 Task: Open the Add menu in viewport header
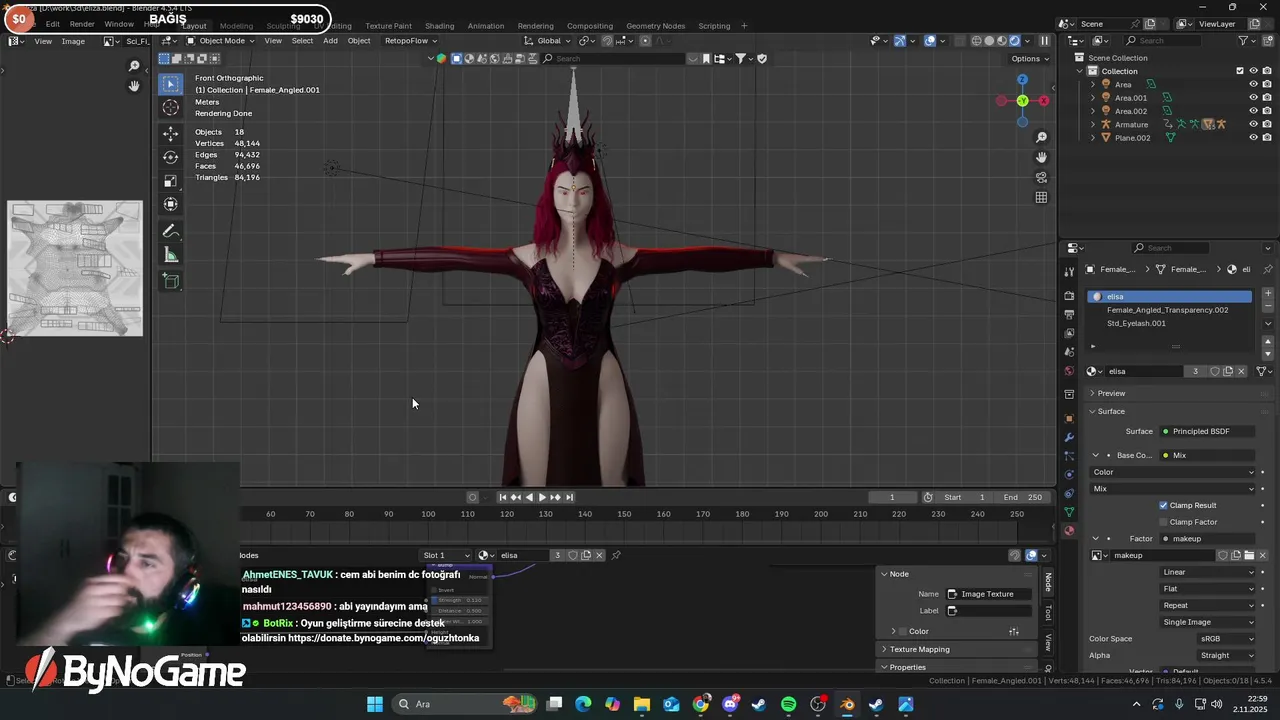click(330, 41)
